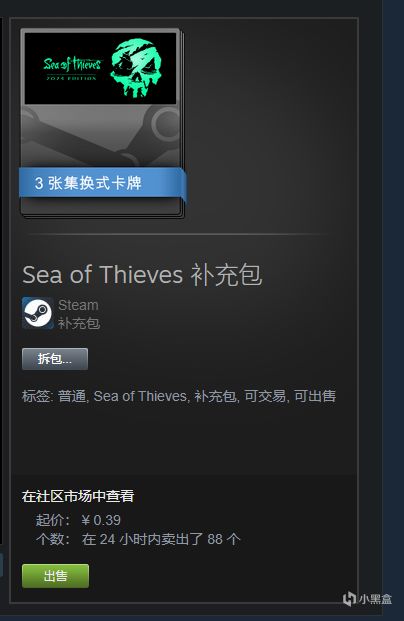Image resolution: width=404 pixels, height=621 pixels.
Task: Click the Sea of Thieves 2024 Edition logo
Action: [72, 69]
